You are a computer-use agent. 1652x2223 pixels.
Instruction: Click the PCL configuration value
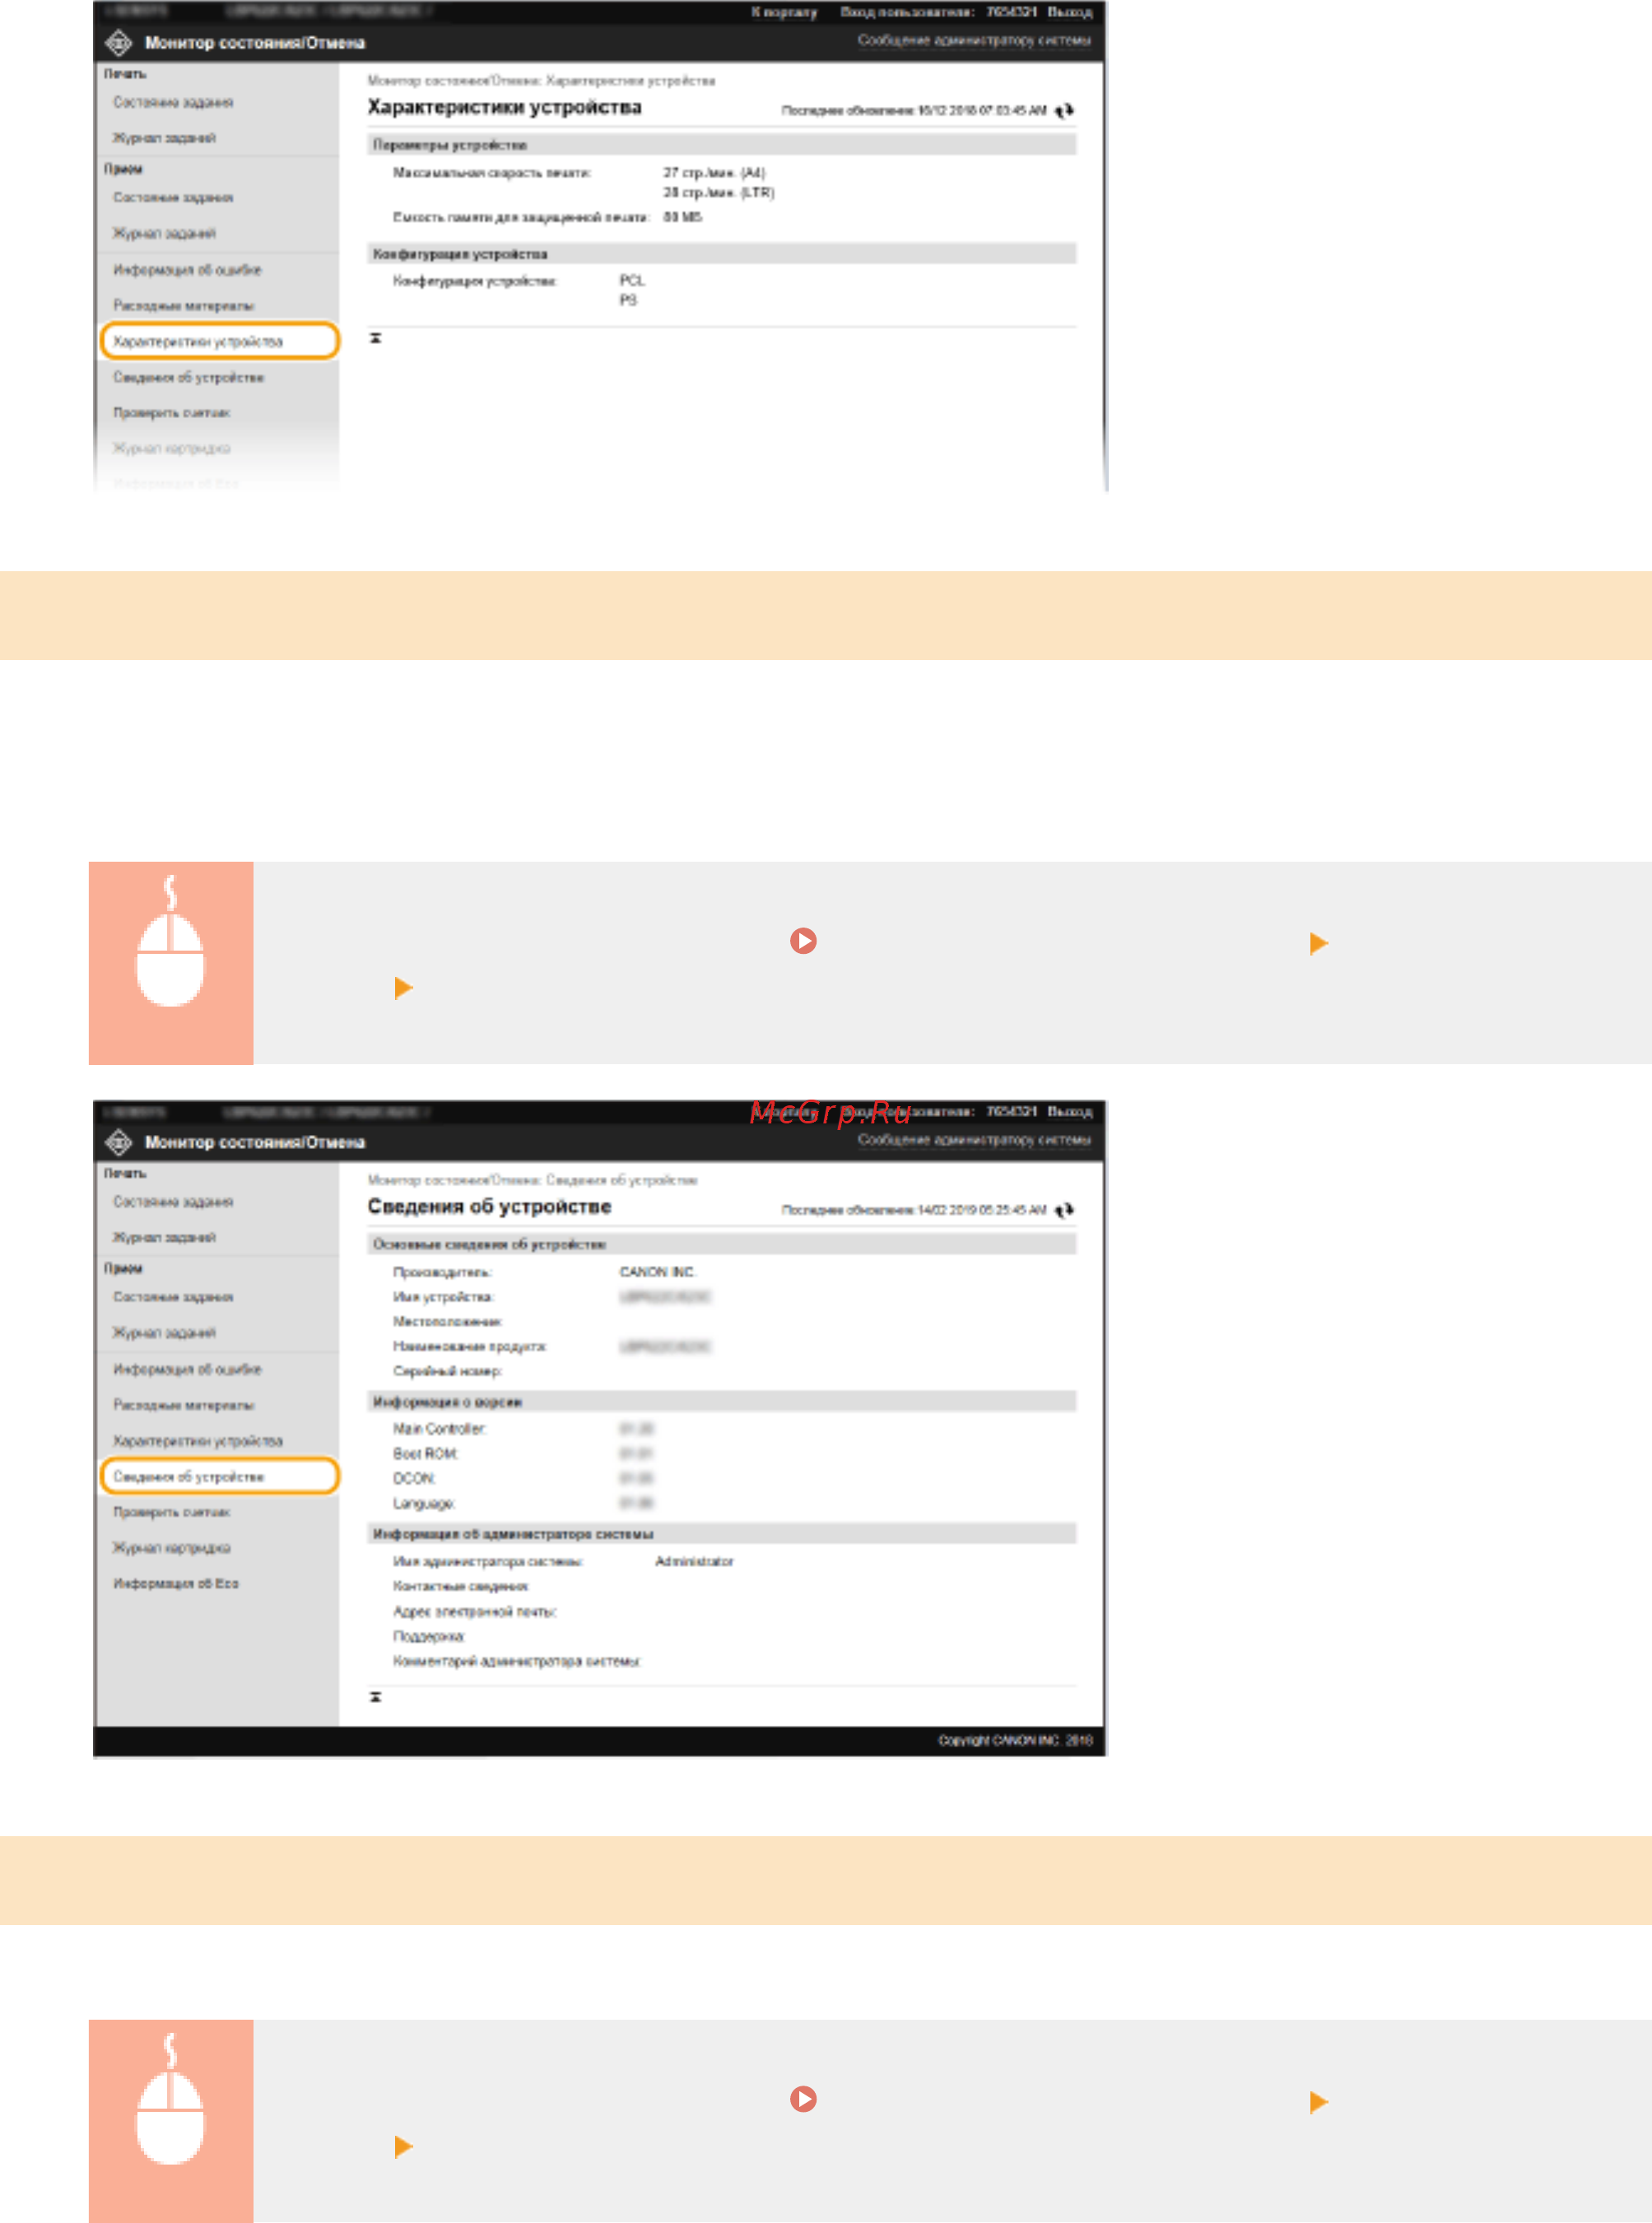(x=632, y=281)
